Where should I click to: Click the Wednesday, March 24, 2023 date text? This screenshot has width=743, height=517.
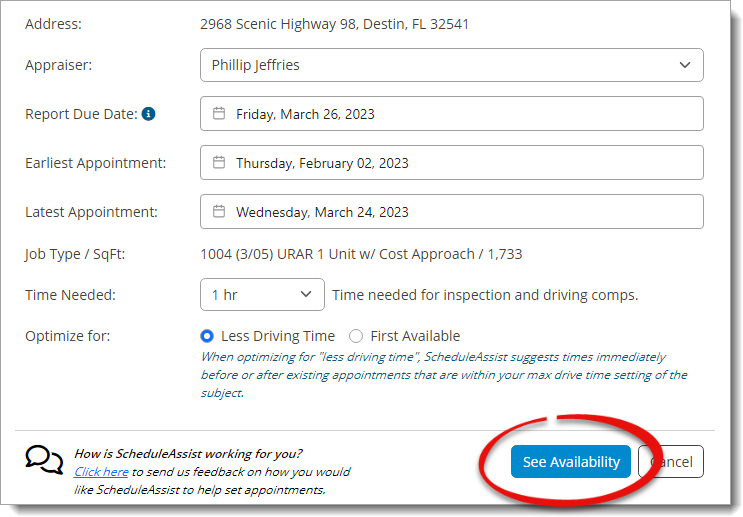click(x=322, y=212)
